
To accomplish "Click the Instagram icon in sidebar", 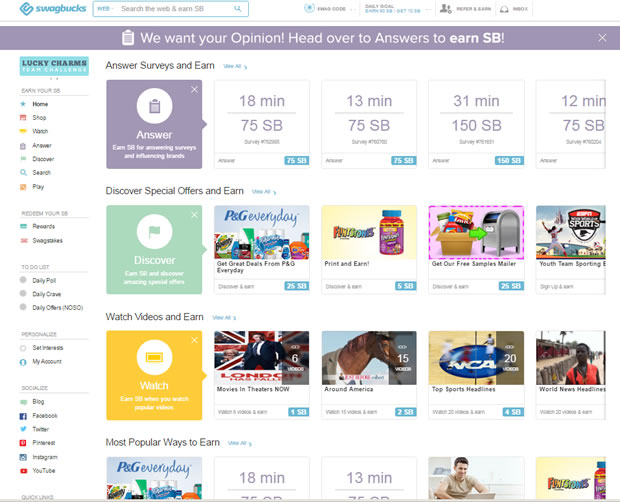I will pyautogui.click(x=23, y=457).
